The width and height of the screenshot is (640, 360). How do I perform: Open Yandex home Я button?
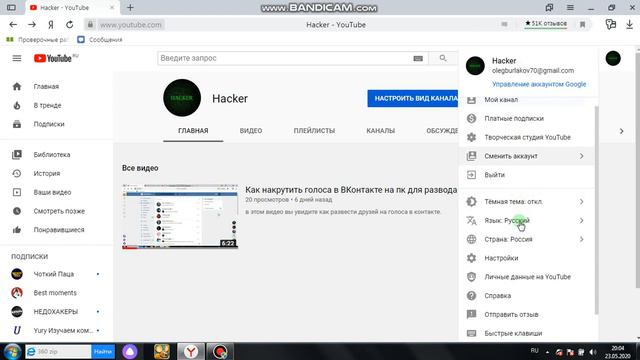click(x=51, y=24)
